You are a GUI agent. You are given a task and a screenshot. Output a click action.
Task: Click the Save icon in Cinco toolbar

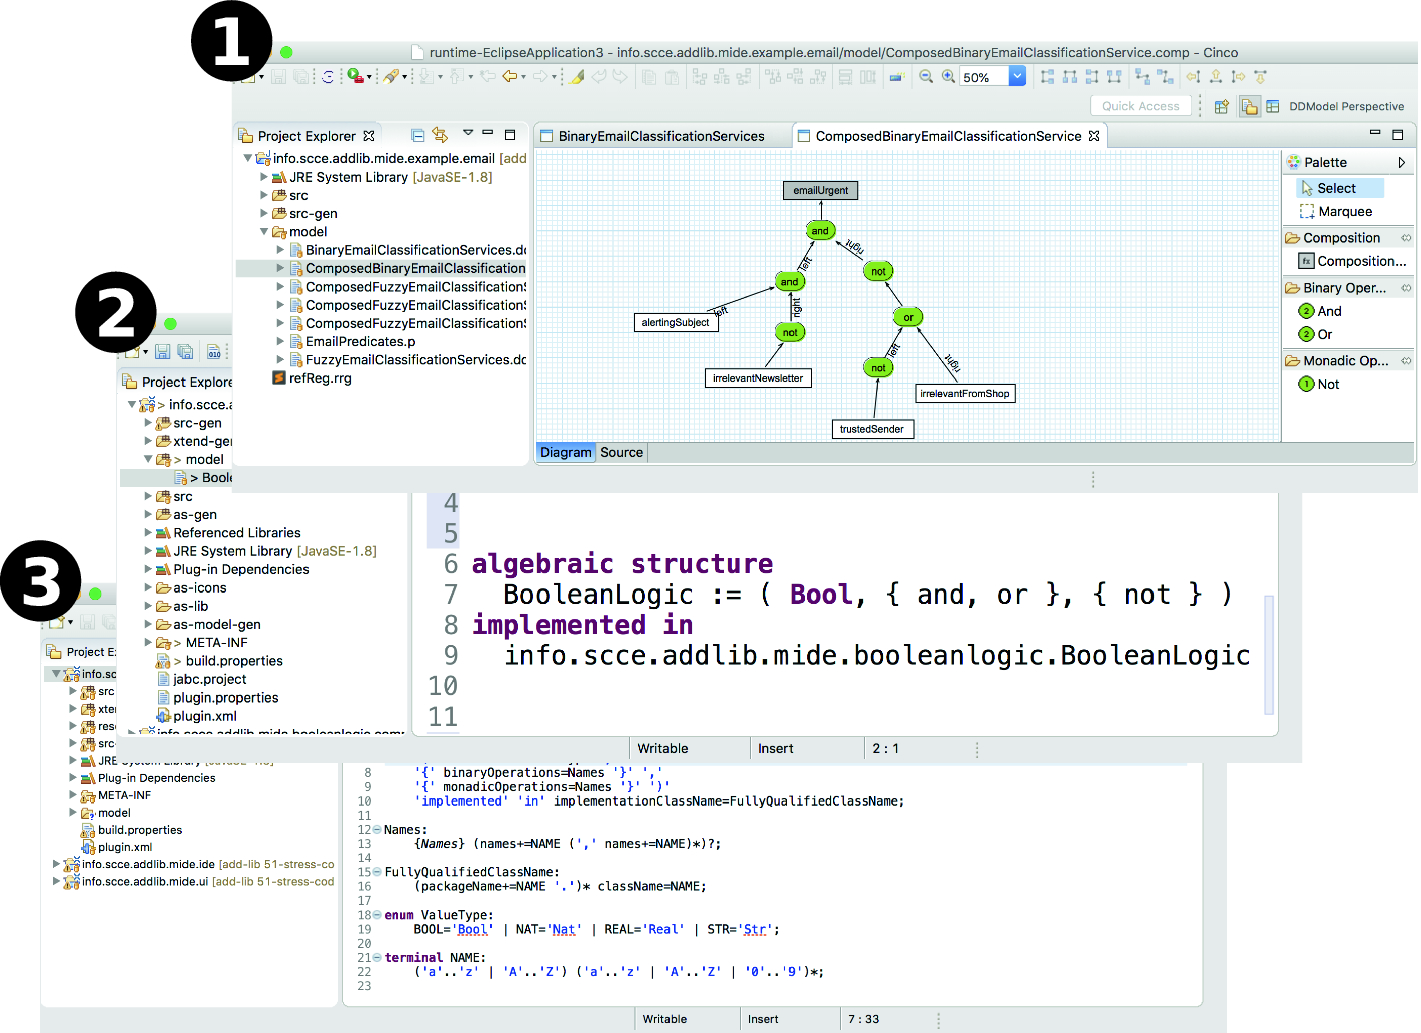click(279, 77)
